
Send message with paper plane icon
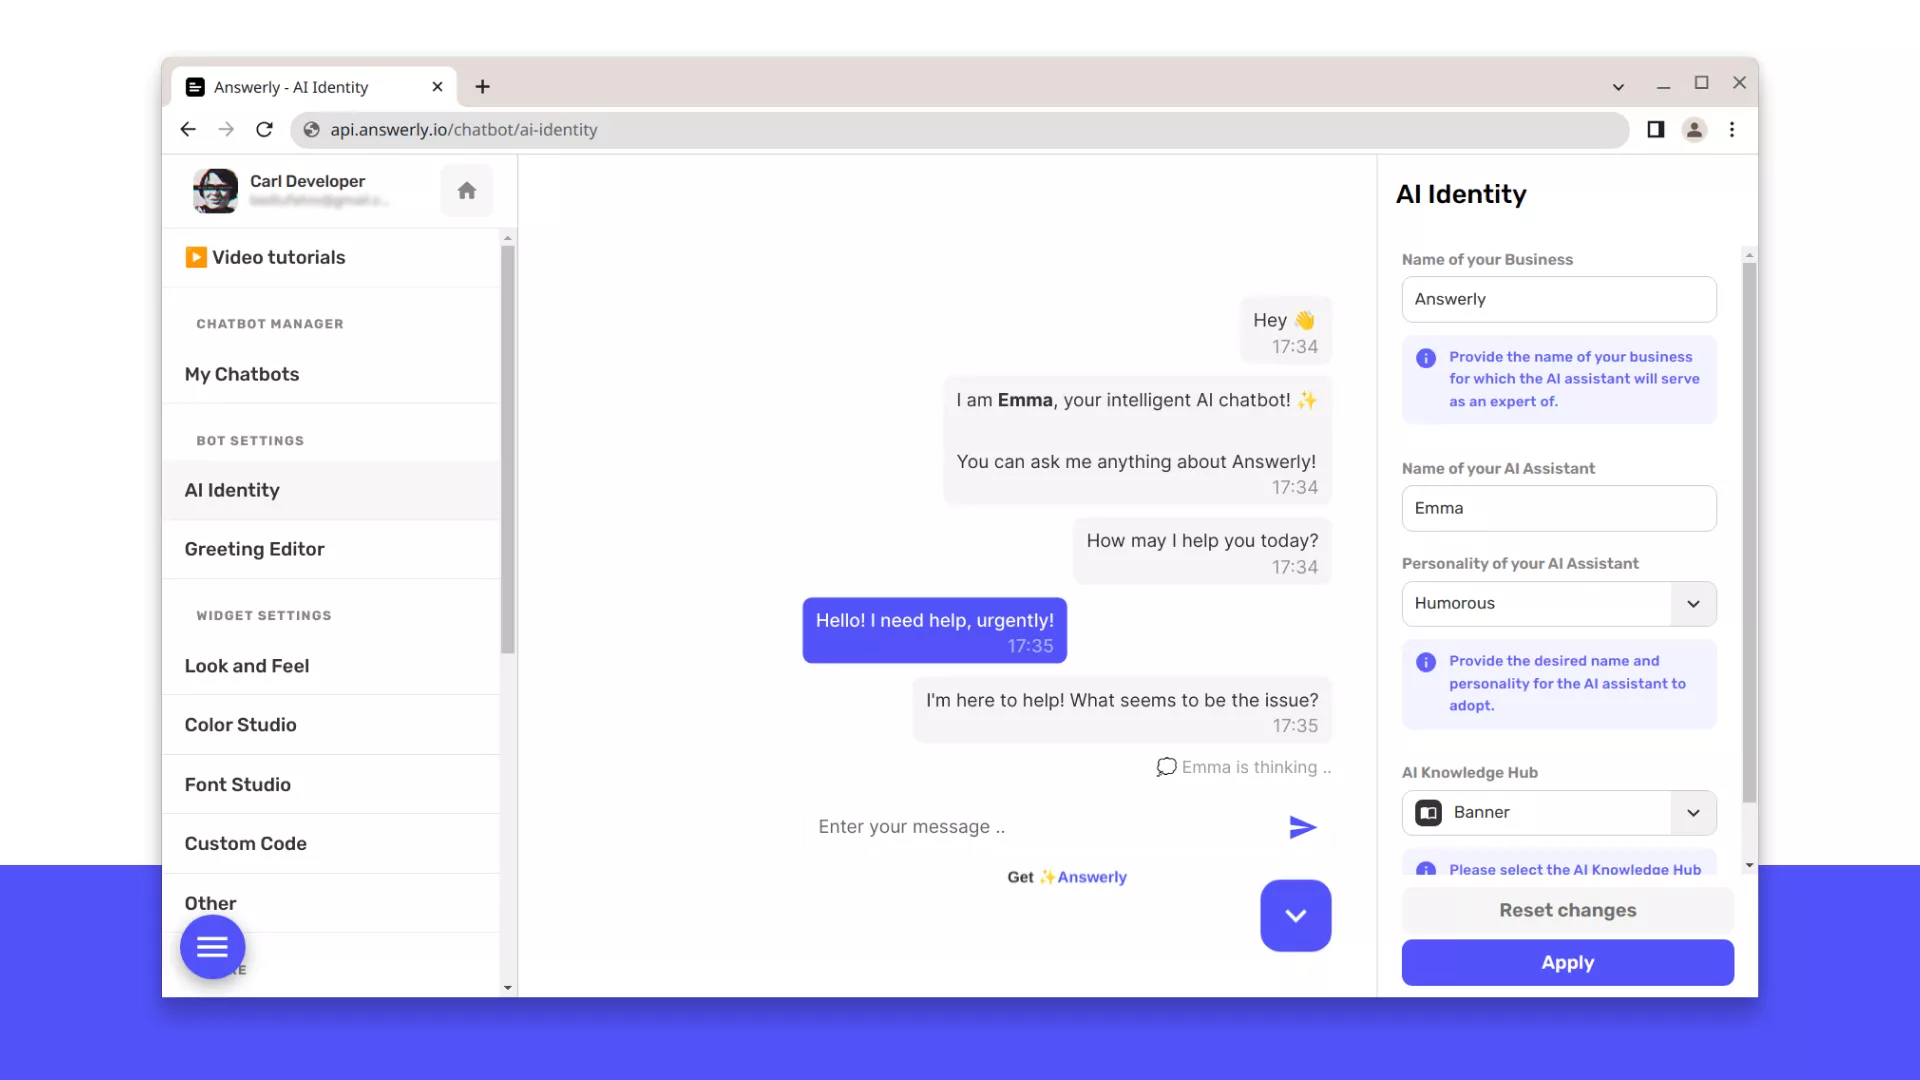(x=1302, y=827)
